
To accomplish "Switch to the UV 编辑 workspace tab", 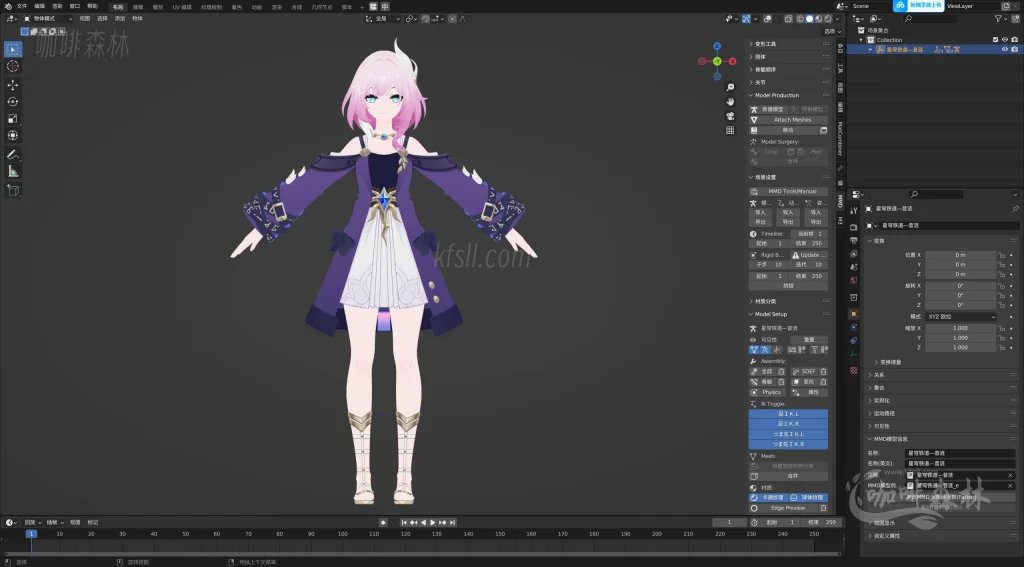I will [x=182, y=7].
